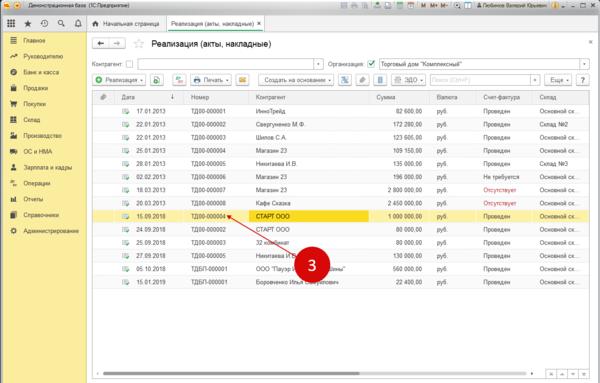The image size is (600, 383).
Task: Open the Операции section
Action: pyautogui.click(x=37, y=183)
